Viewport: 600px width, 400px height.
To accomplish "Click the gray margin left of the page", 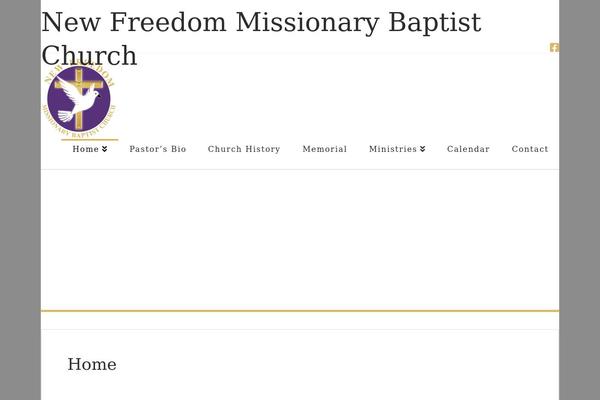I will (20, 200).
